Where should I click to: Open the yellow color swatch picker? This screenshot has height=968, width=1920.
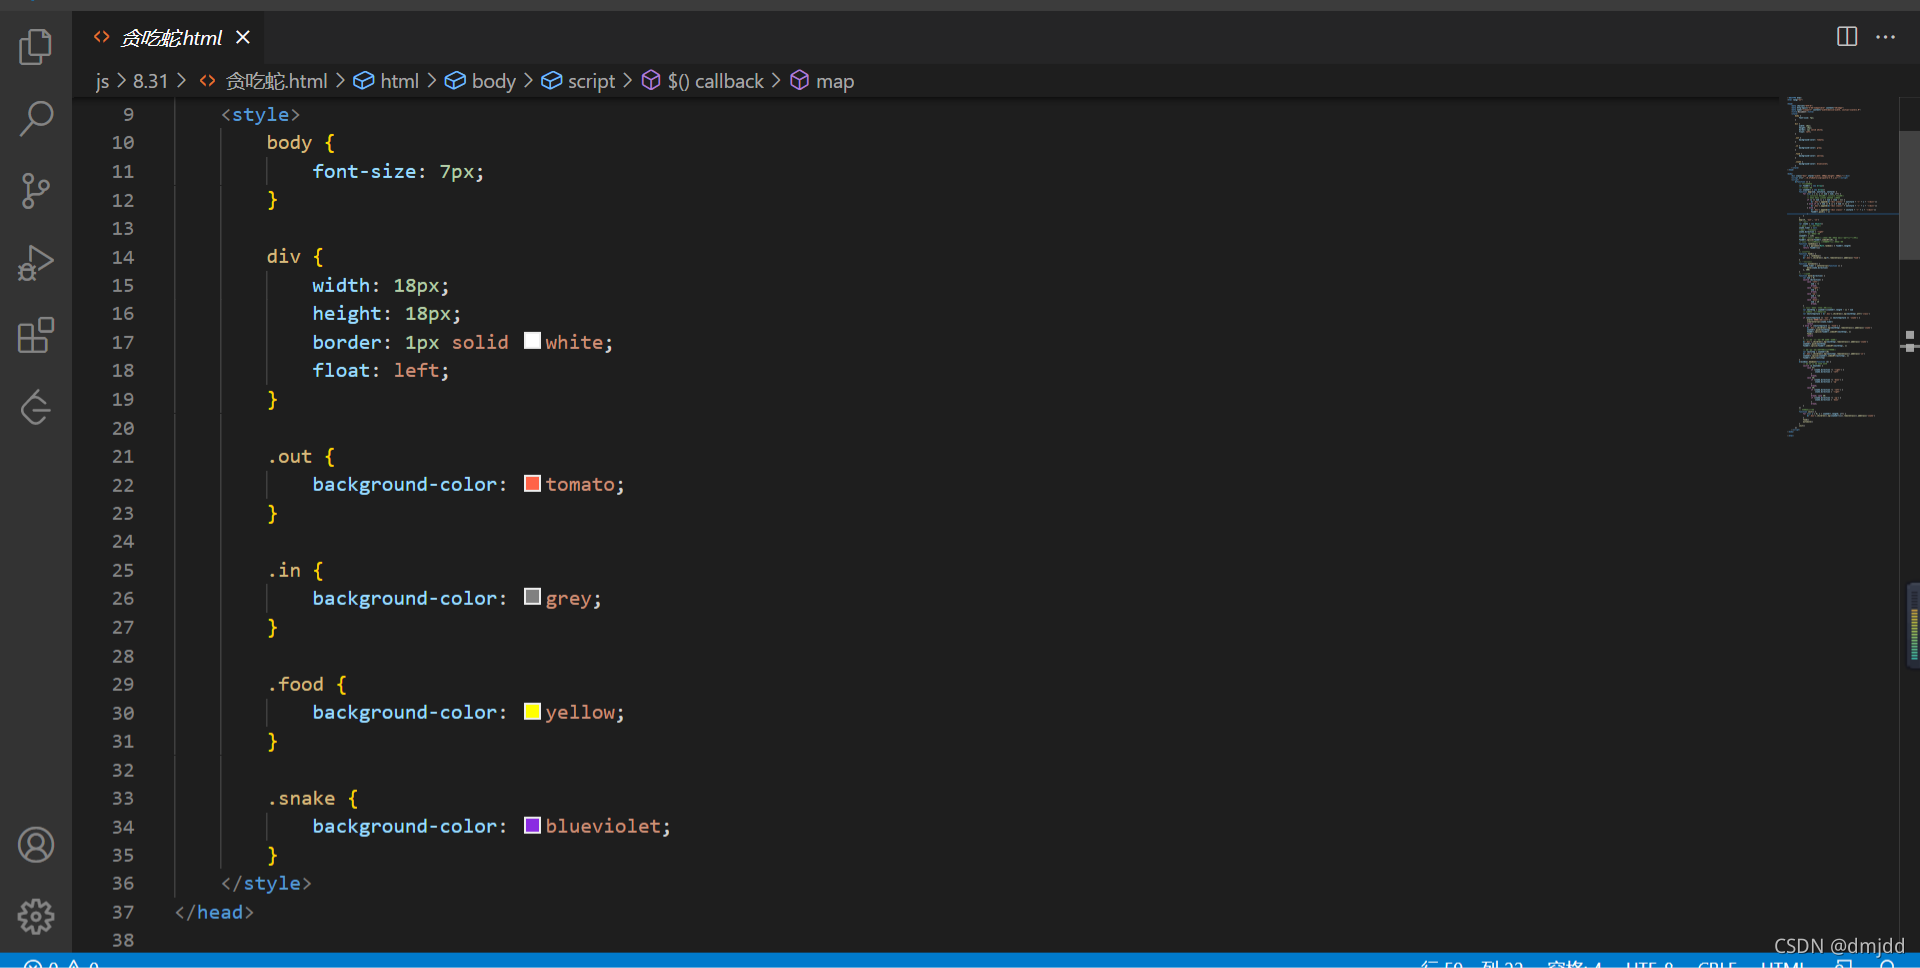pos(532,711)
